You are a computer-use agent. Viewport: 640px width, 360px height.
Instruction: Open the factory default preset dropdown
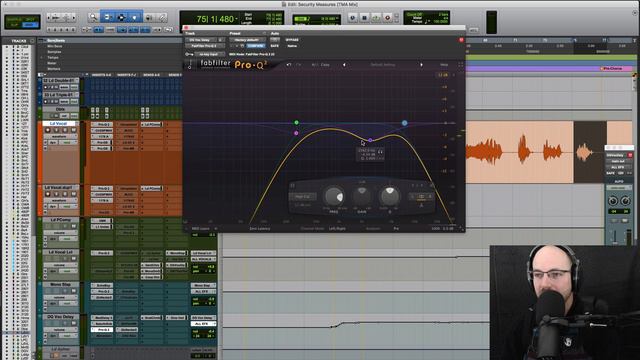(x=247, y=40)
